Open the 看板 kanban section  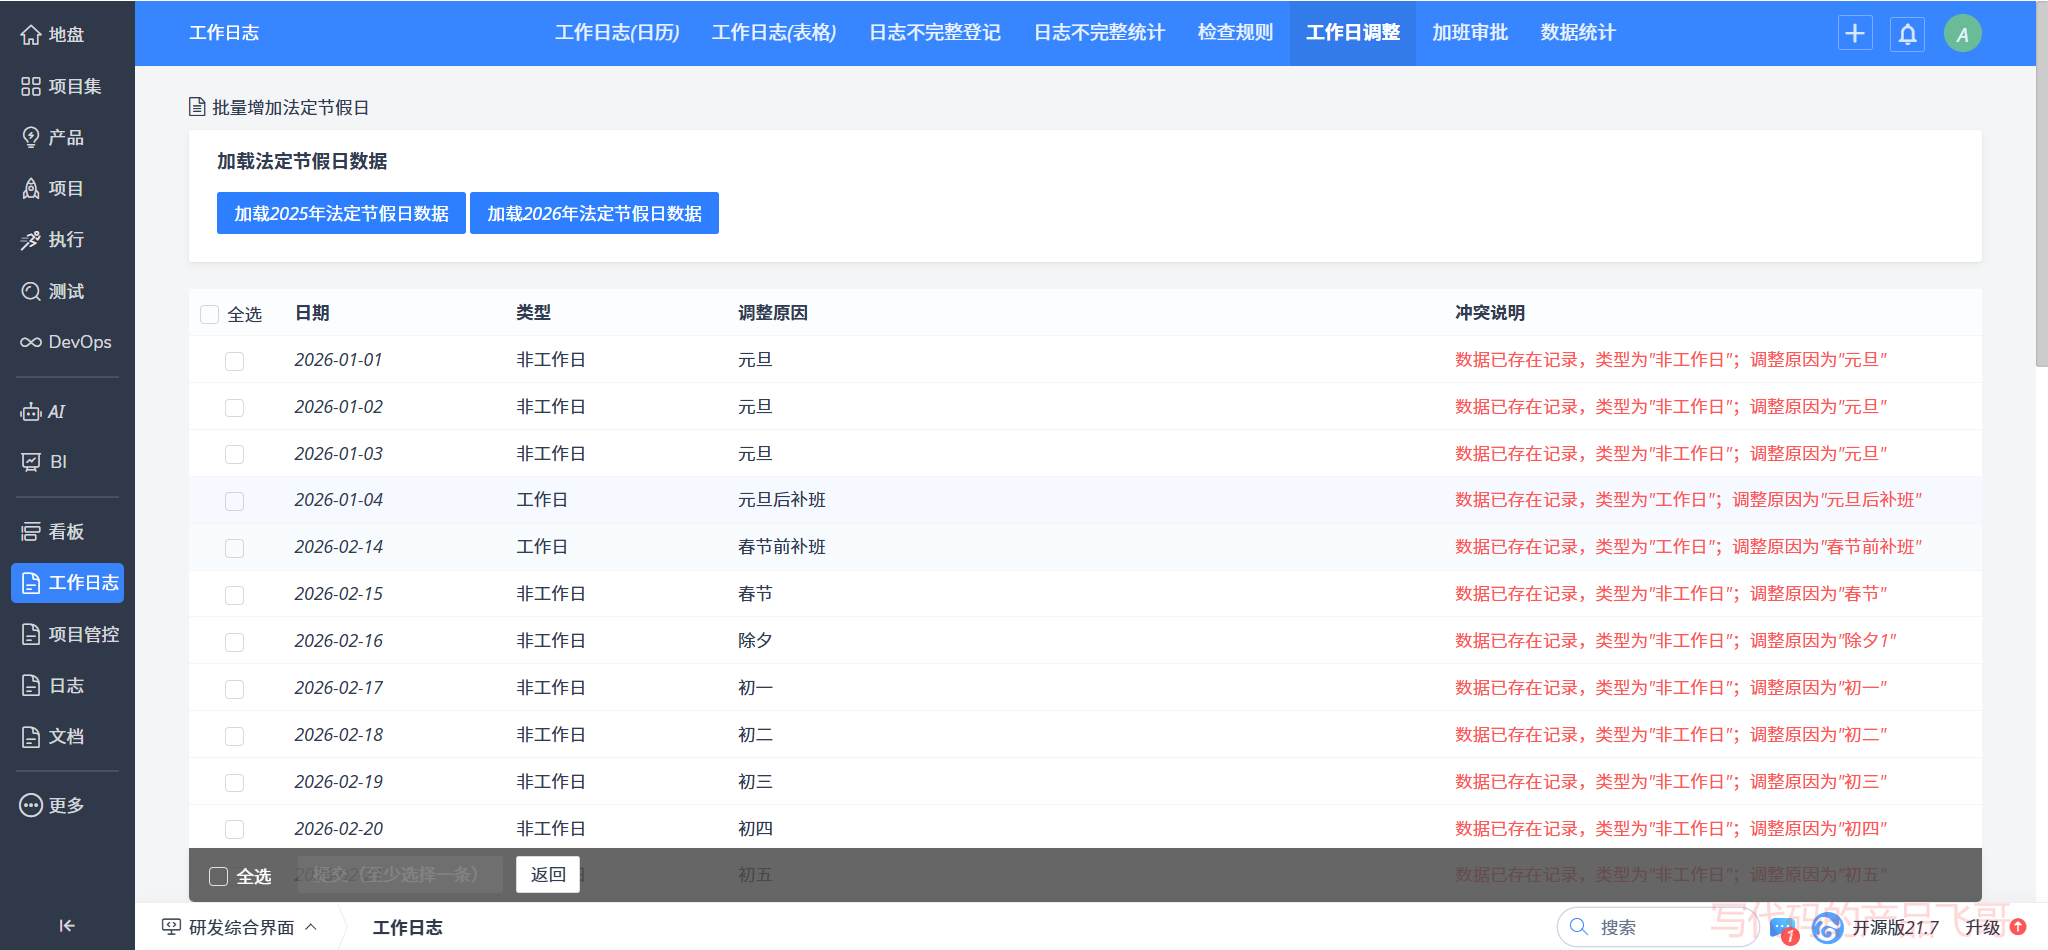[x=60, y=531]
